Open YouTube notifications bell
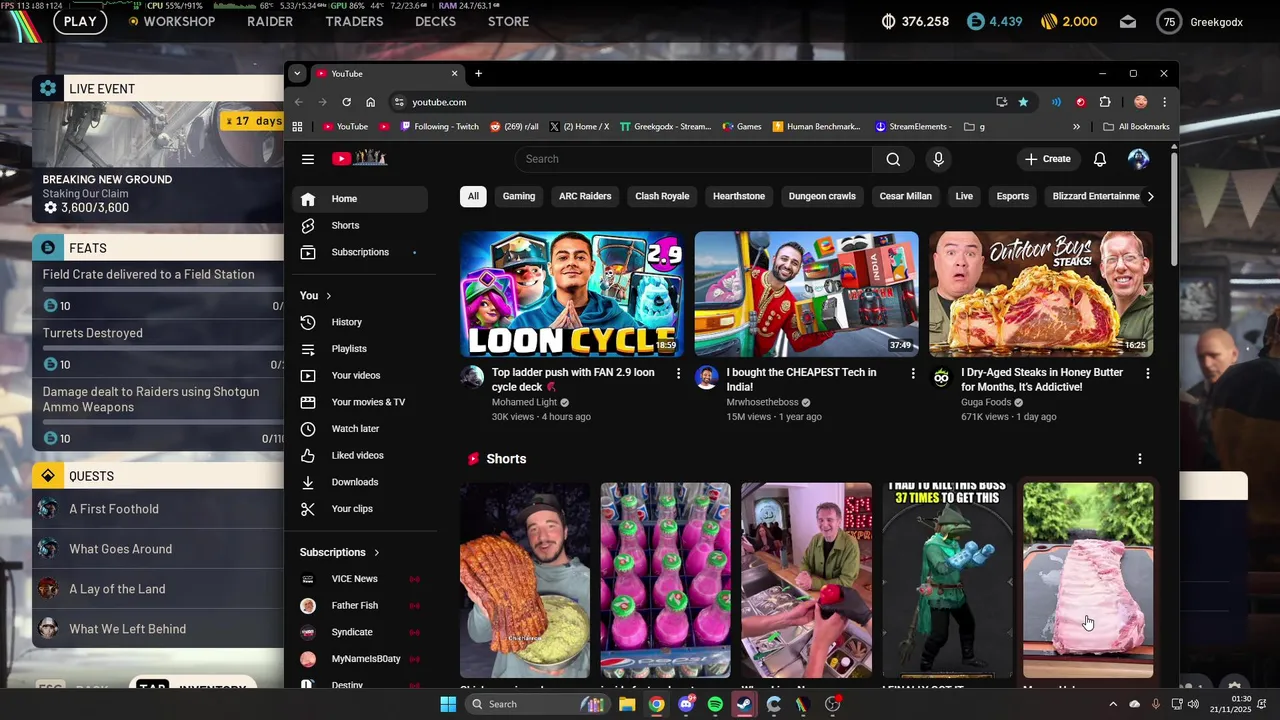 coord(1100,159)
